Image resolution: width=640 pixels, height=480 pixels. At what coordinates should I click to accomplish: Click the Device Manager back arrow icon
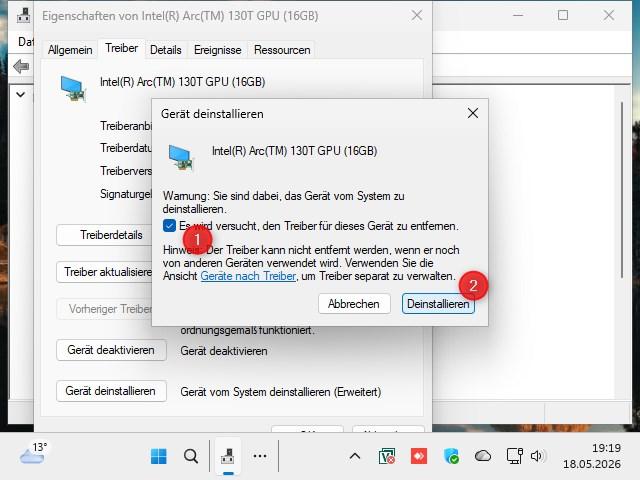(21, 66)
